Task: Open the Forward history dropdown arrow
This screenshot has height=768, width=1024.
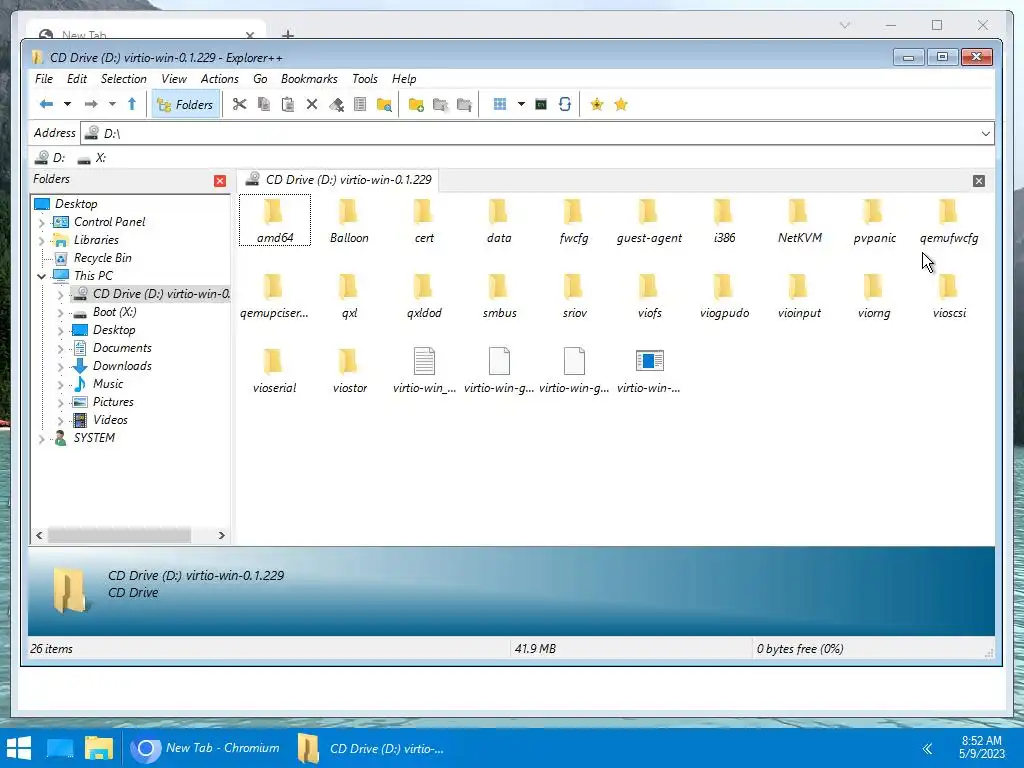Action: pos(112,104)
